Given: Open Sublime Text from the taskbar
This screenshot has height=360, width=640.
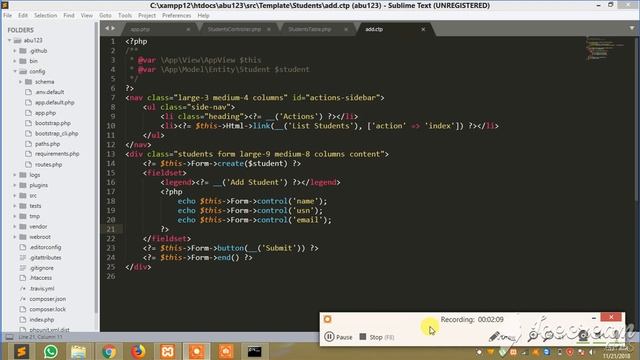Looking at the screenshot, I should click(21, 351).
